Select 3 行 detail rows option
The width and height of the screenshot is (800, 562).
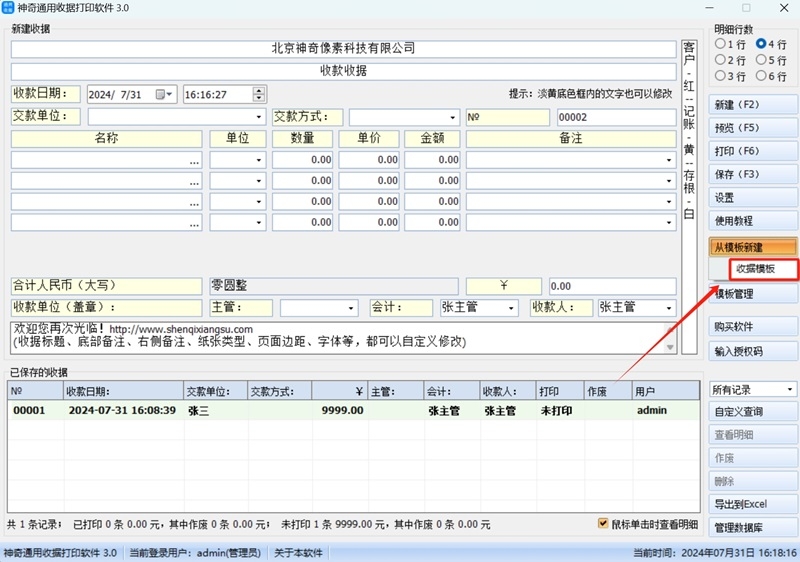(720, 75)
